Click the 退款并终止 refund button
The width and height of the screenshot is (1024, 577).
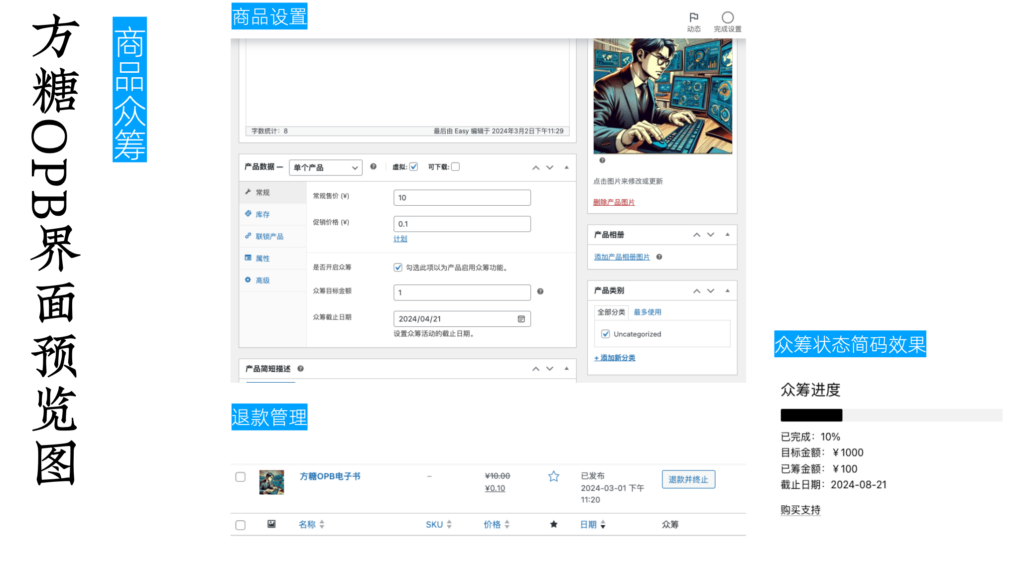tap(688, 479)
